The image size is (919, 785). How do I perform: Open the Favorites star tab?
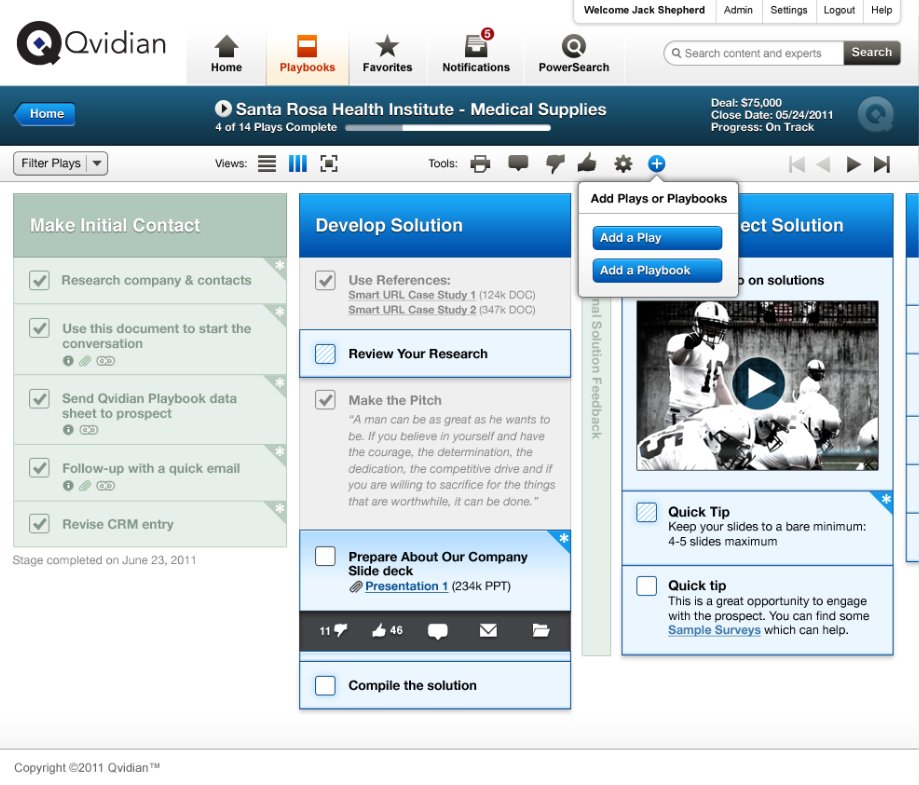point(387,55)
